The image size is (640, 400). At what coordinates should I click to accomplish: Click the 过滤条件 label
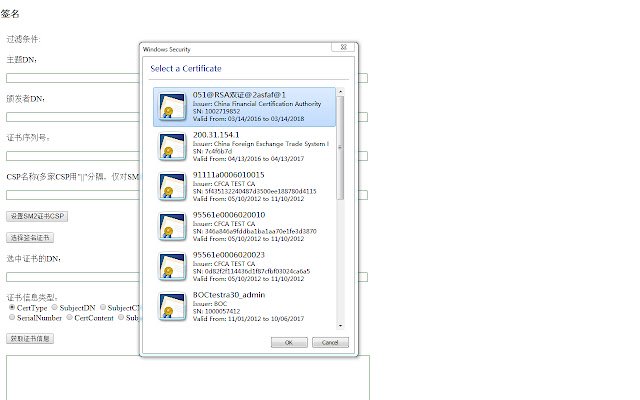23,39
